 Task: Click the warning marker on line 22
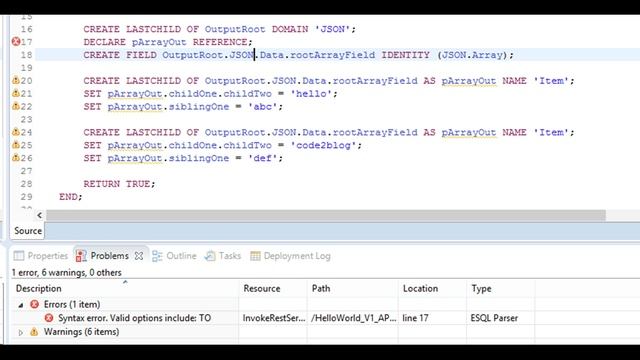tap(16, 106)
